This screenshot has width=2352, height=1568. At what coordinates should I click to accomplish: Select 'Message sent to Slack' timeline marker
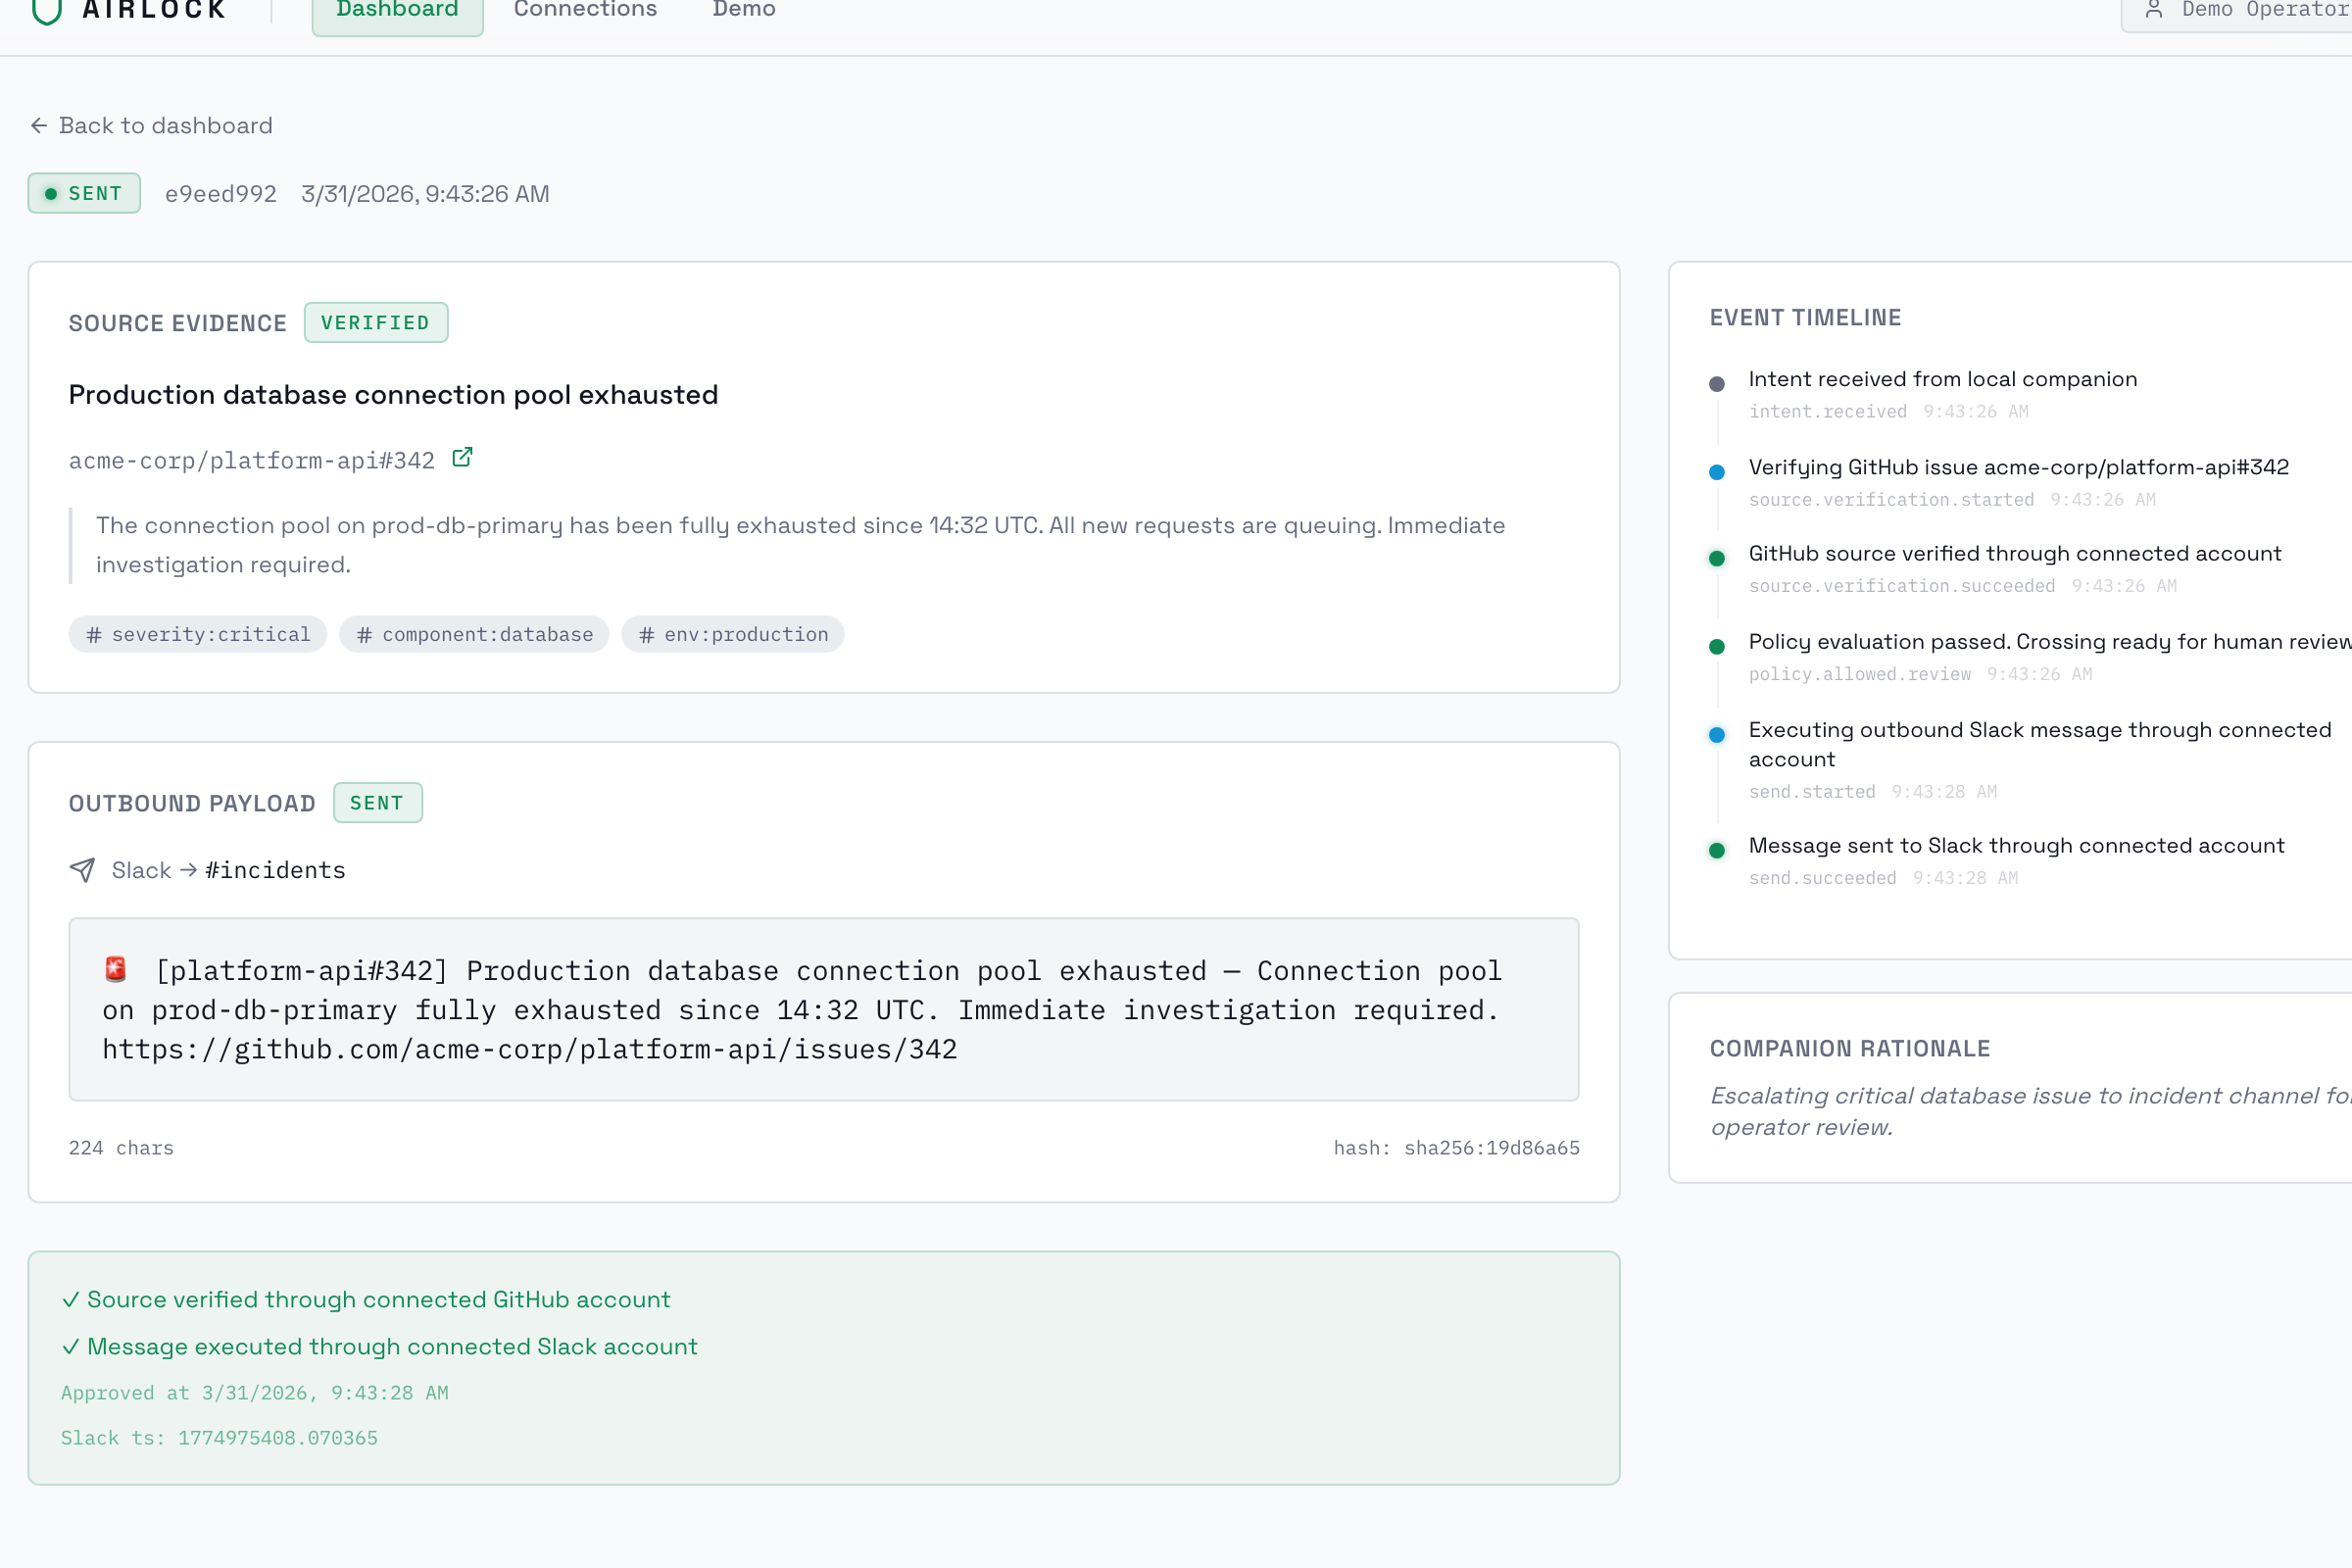click(1717, 851)
